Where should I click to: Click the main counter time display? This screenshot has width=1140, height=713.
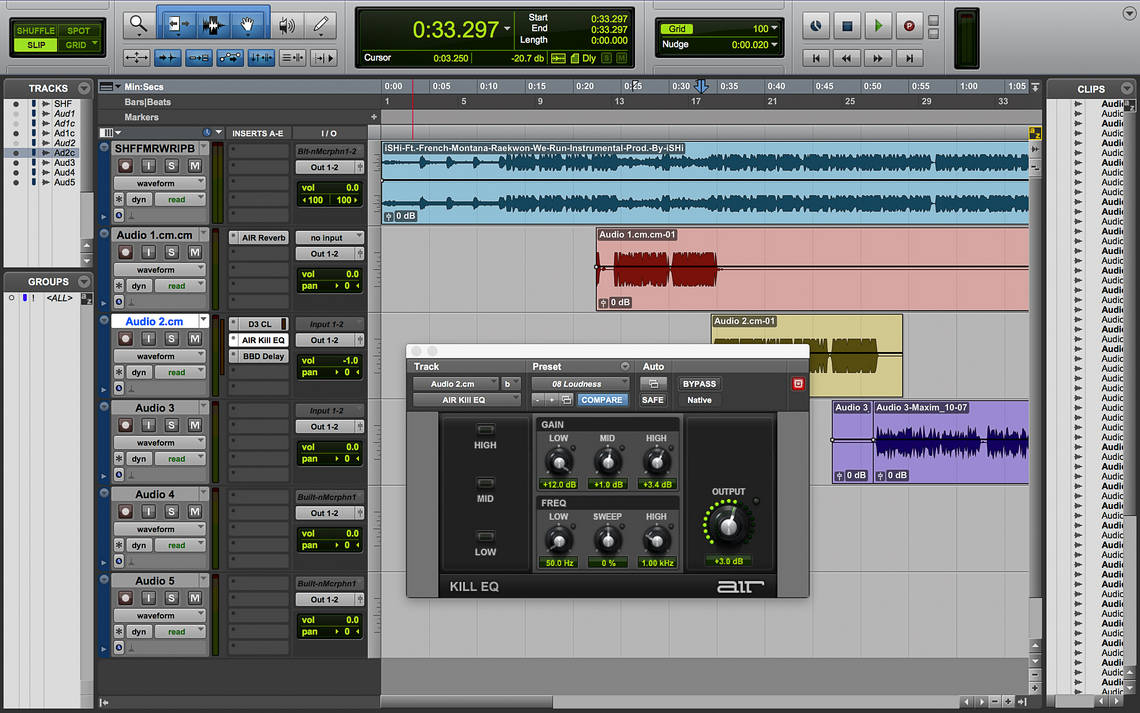point(455,30)
